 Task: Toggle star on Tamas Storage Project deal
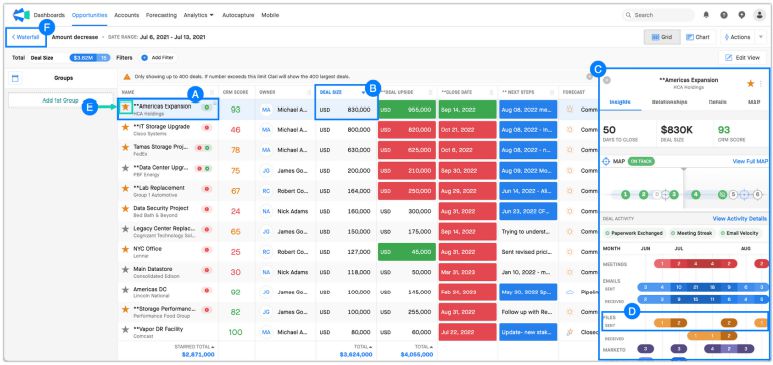coord(125,147)
